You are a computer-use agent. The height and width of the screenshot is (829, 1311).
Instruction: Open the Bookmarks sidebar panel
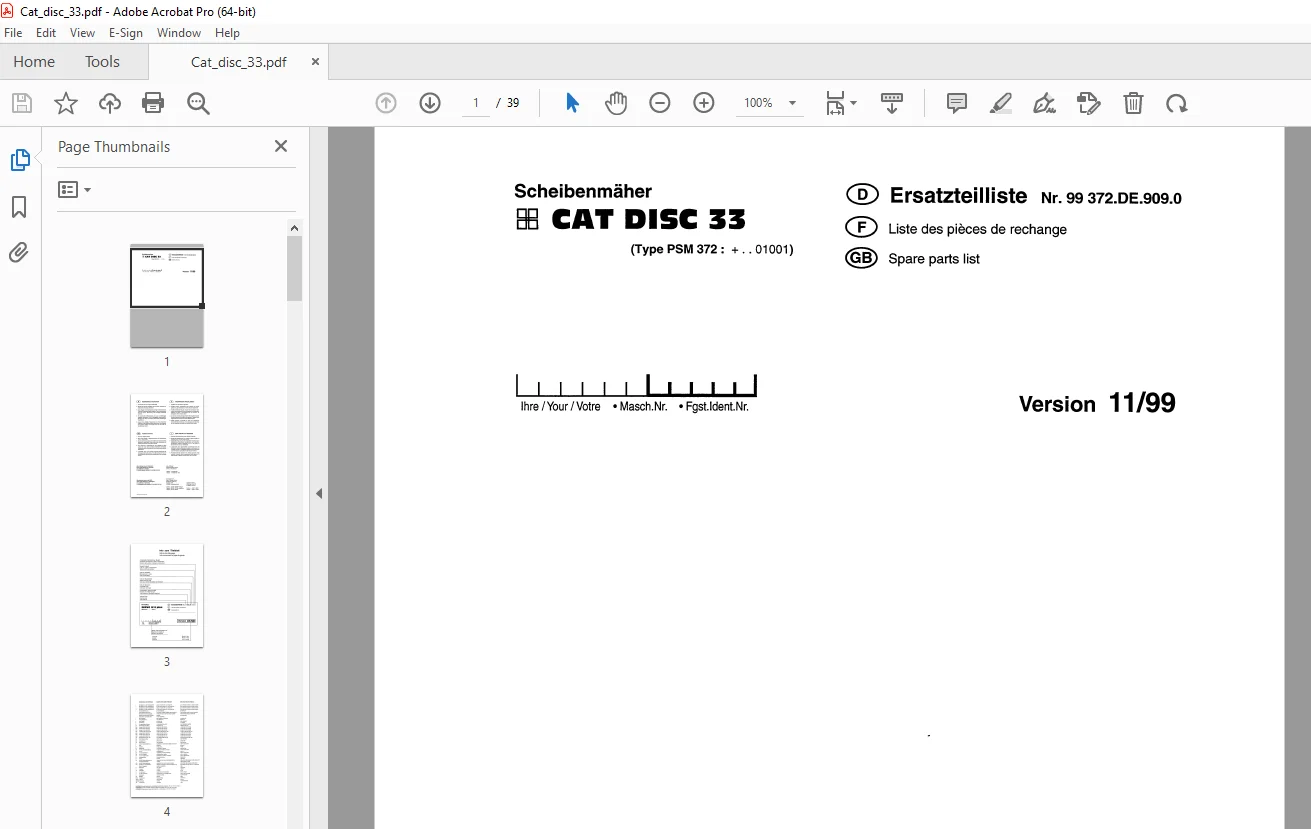click(19, 207)
